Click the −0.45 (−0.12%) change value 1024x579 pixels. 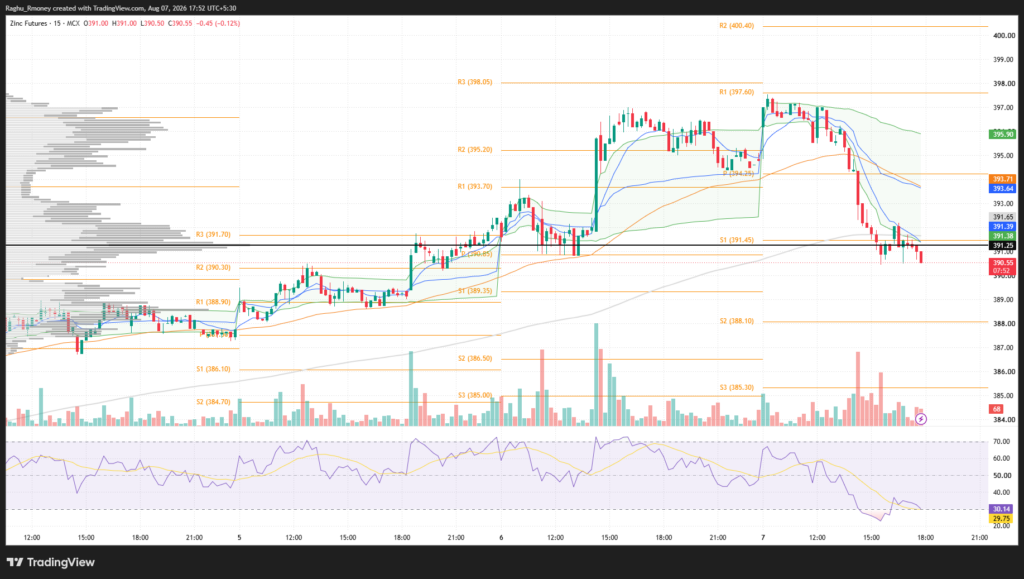click(218, 23)
